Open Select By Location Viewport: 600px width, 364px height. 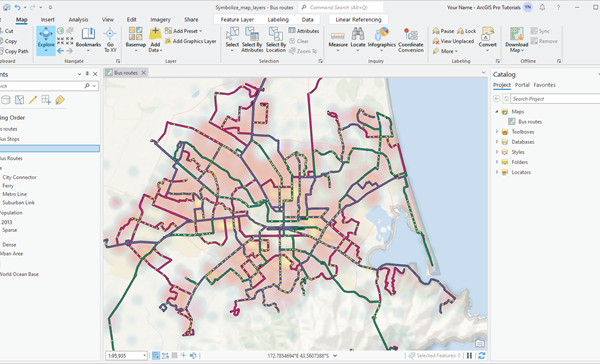(x=276, y=40)
